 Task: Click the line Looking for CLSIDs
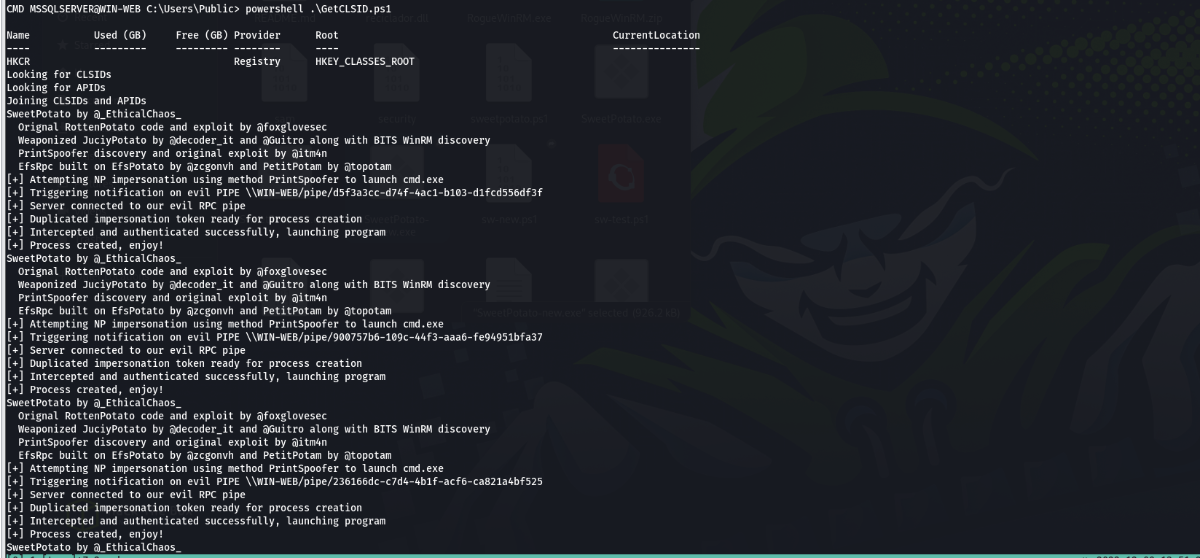[59, 75]
